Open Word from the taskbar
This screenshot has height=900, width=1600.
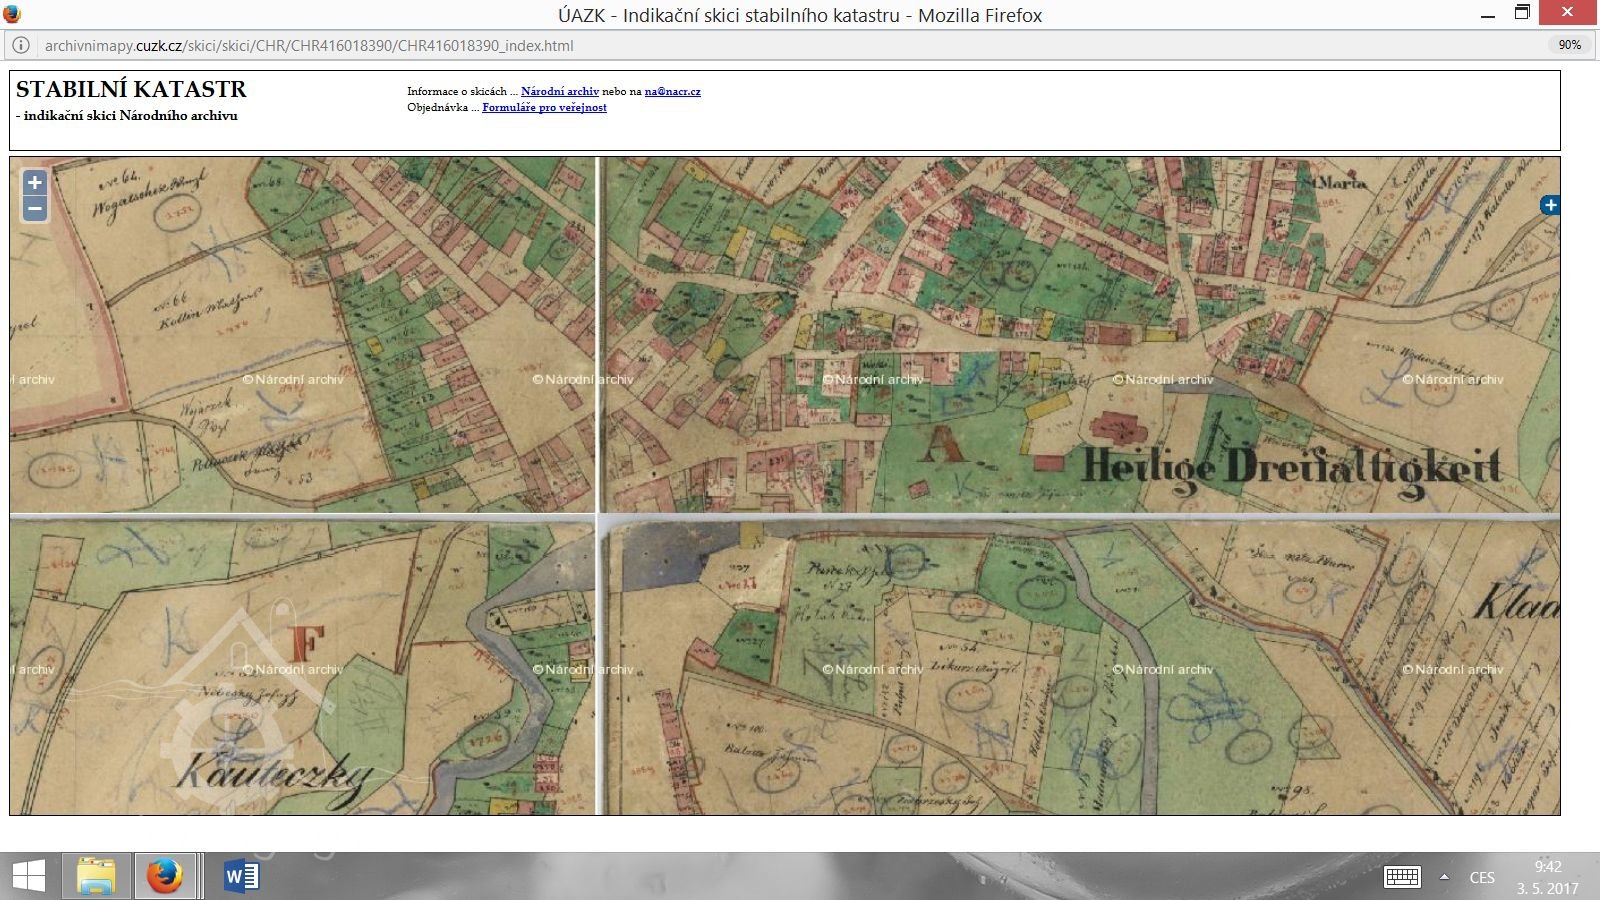tap(241, 877)
